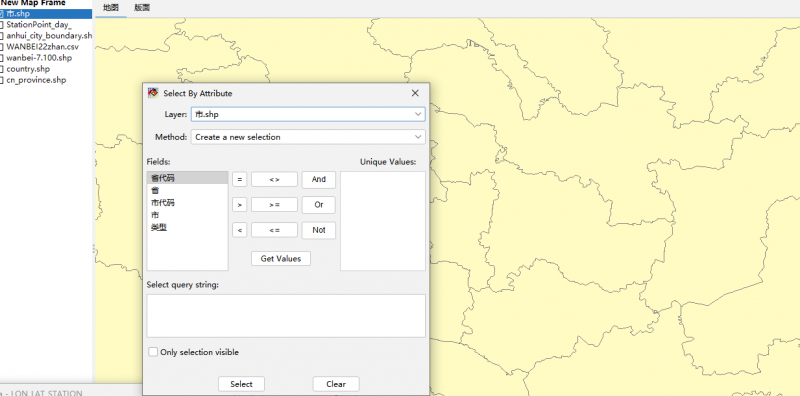Click the Select button
This screenshot has width=800, height=396.
pyautogui.click(x=241, y=384)
